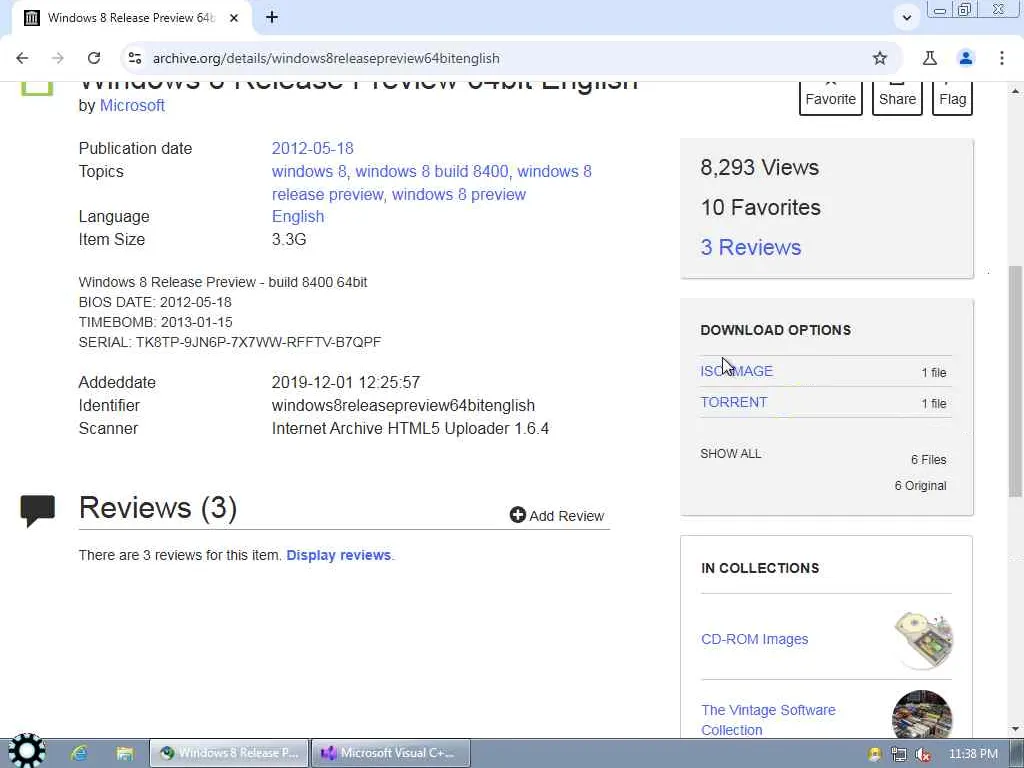Open a new browser tab
1024x768 pixels.
[x=272, y=18]
